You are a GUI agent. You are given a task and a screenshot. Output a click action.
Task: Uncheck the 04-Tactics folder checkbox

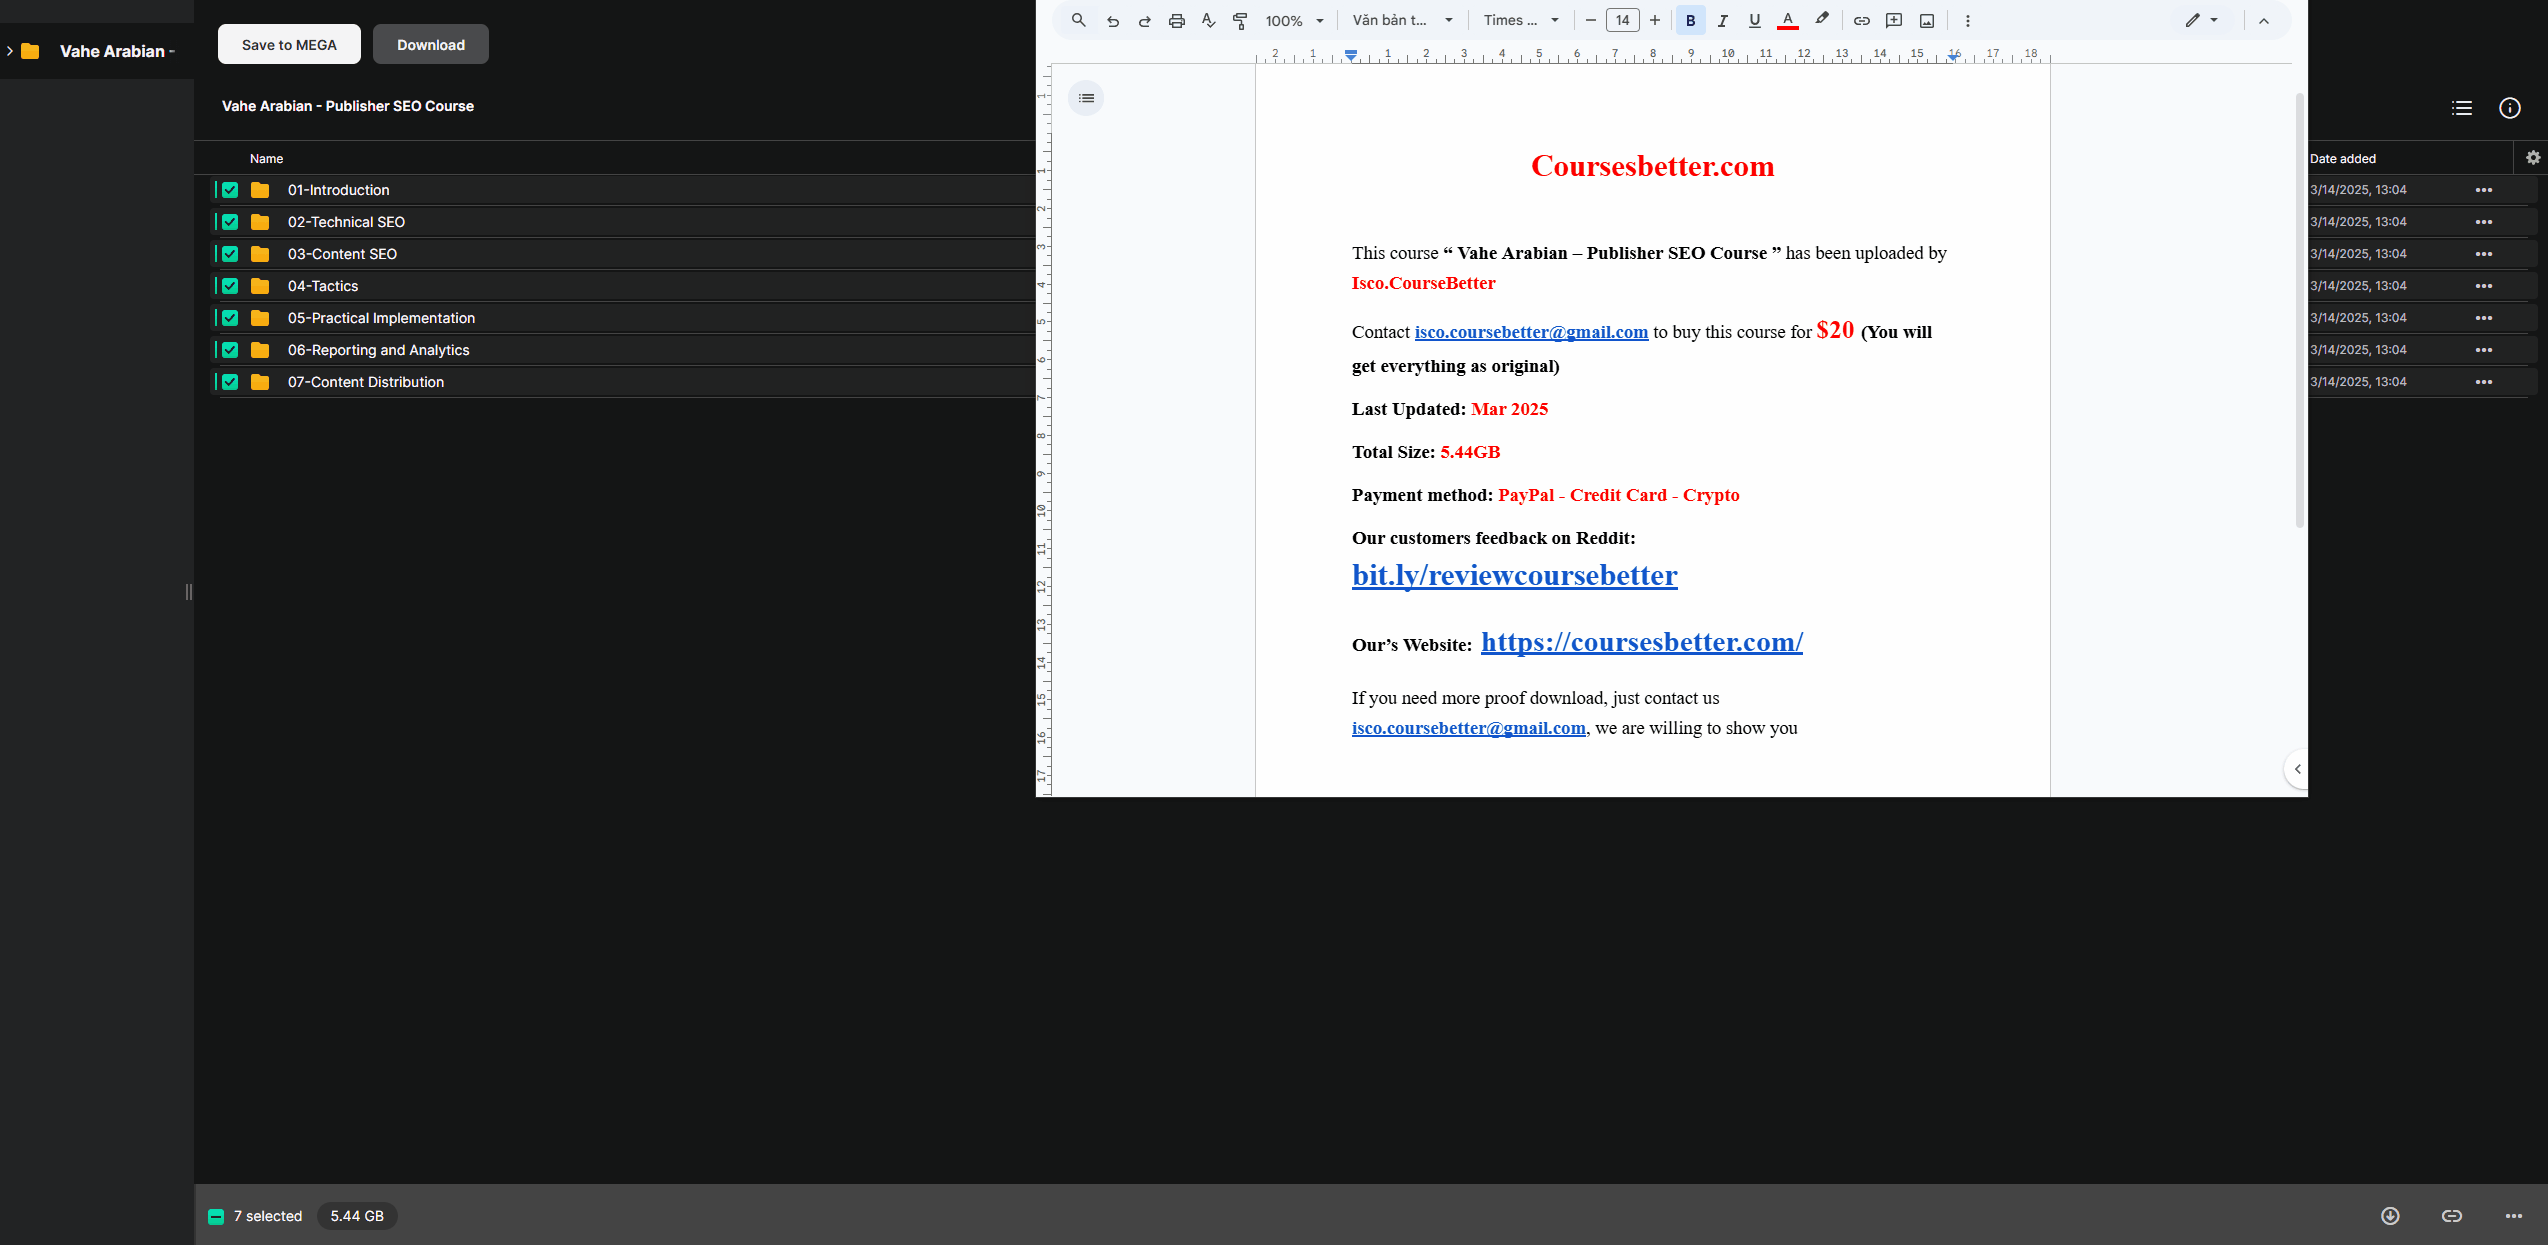(x=230, y=286)
